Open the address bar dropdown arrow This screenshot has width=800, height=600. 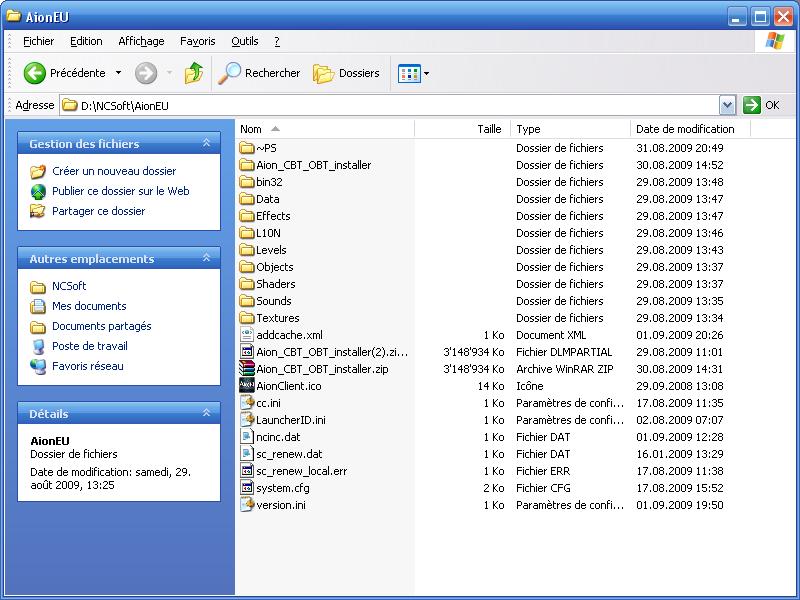[727, 105]
